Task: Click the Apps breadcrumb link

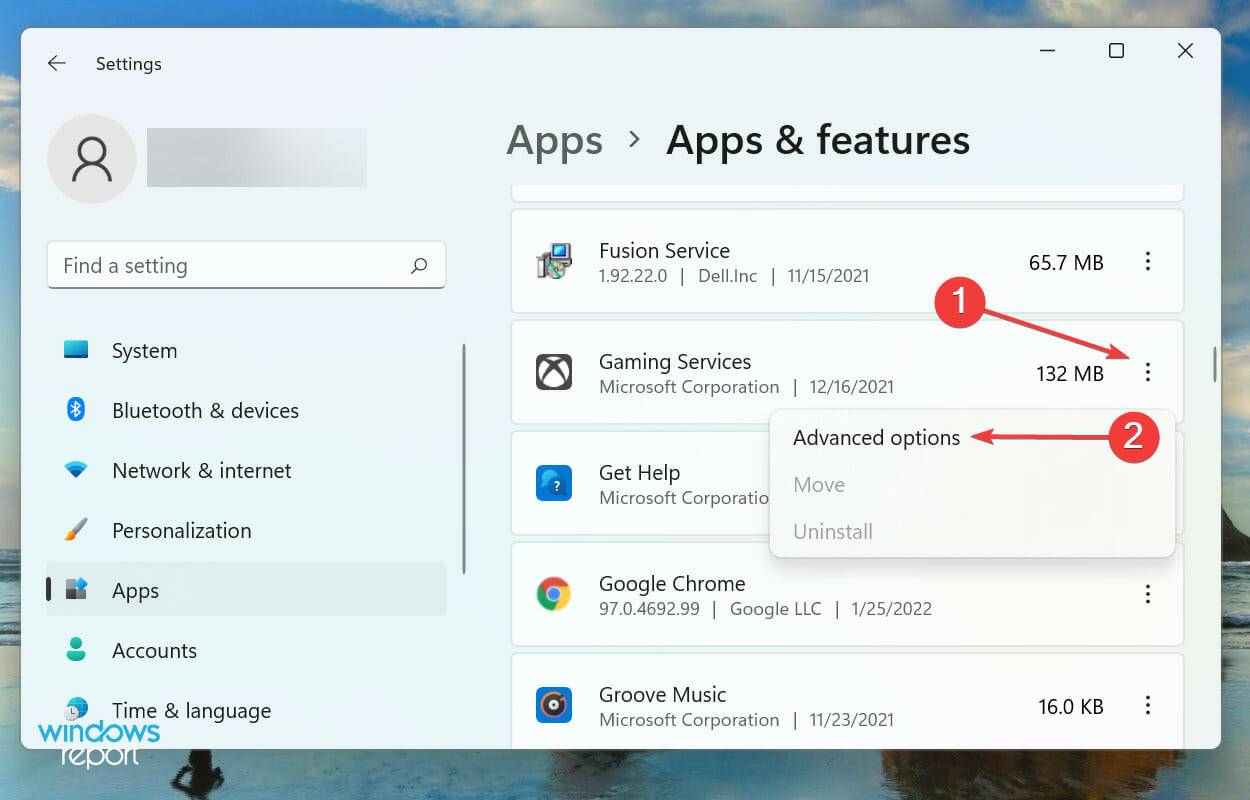Action: (554, 141)
